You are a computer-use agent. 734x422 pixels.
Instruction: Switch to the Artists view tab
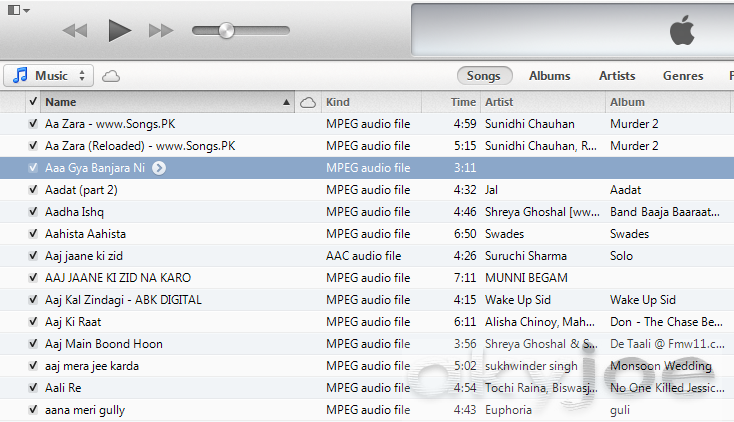[617, 75]
